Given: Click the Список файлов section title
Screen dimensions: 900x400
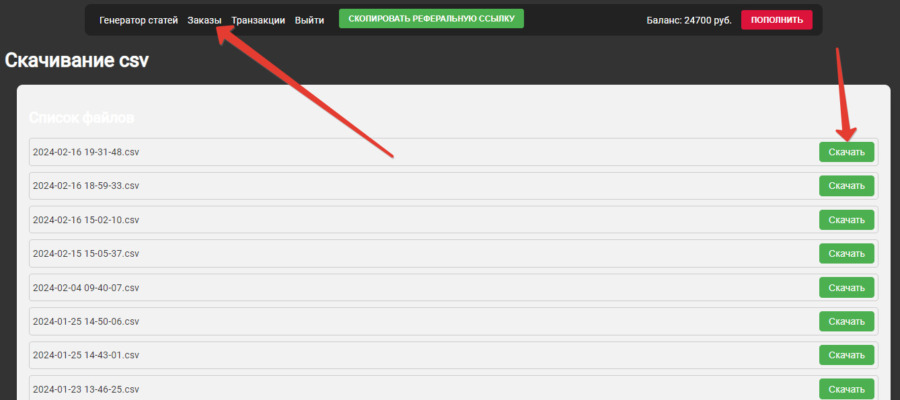Looking at the screenshot, I should coord(82,118).
